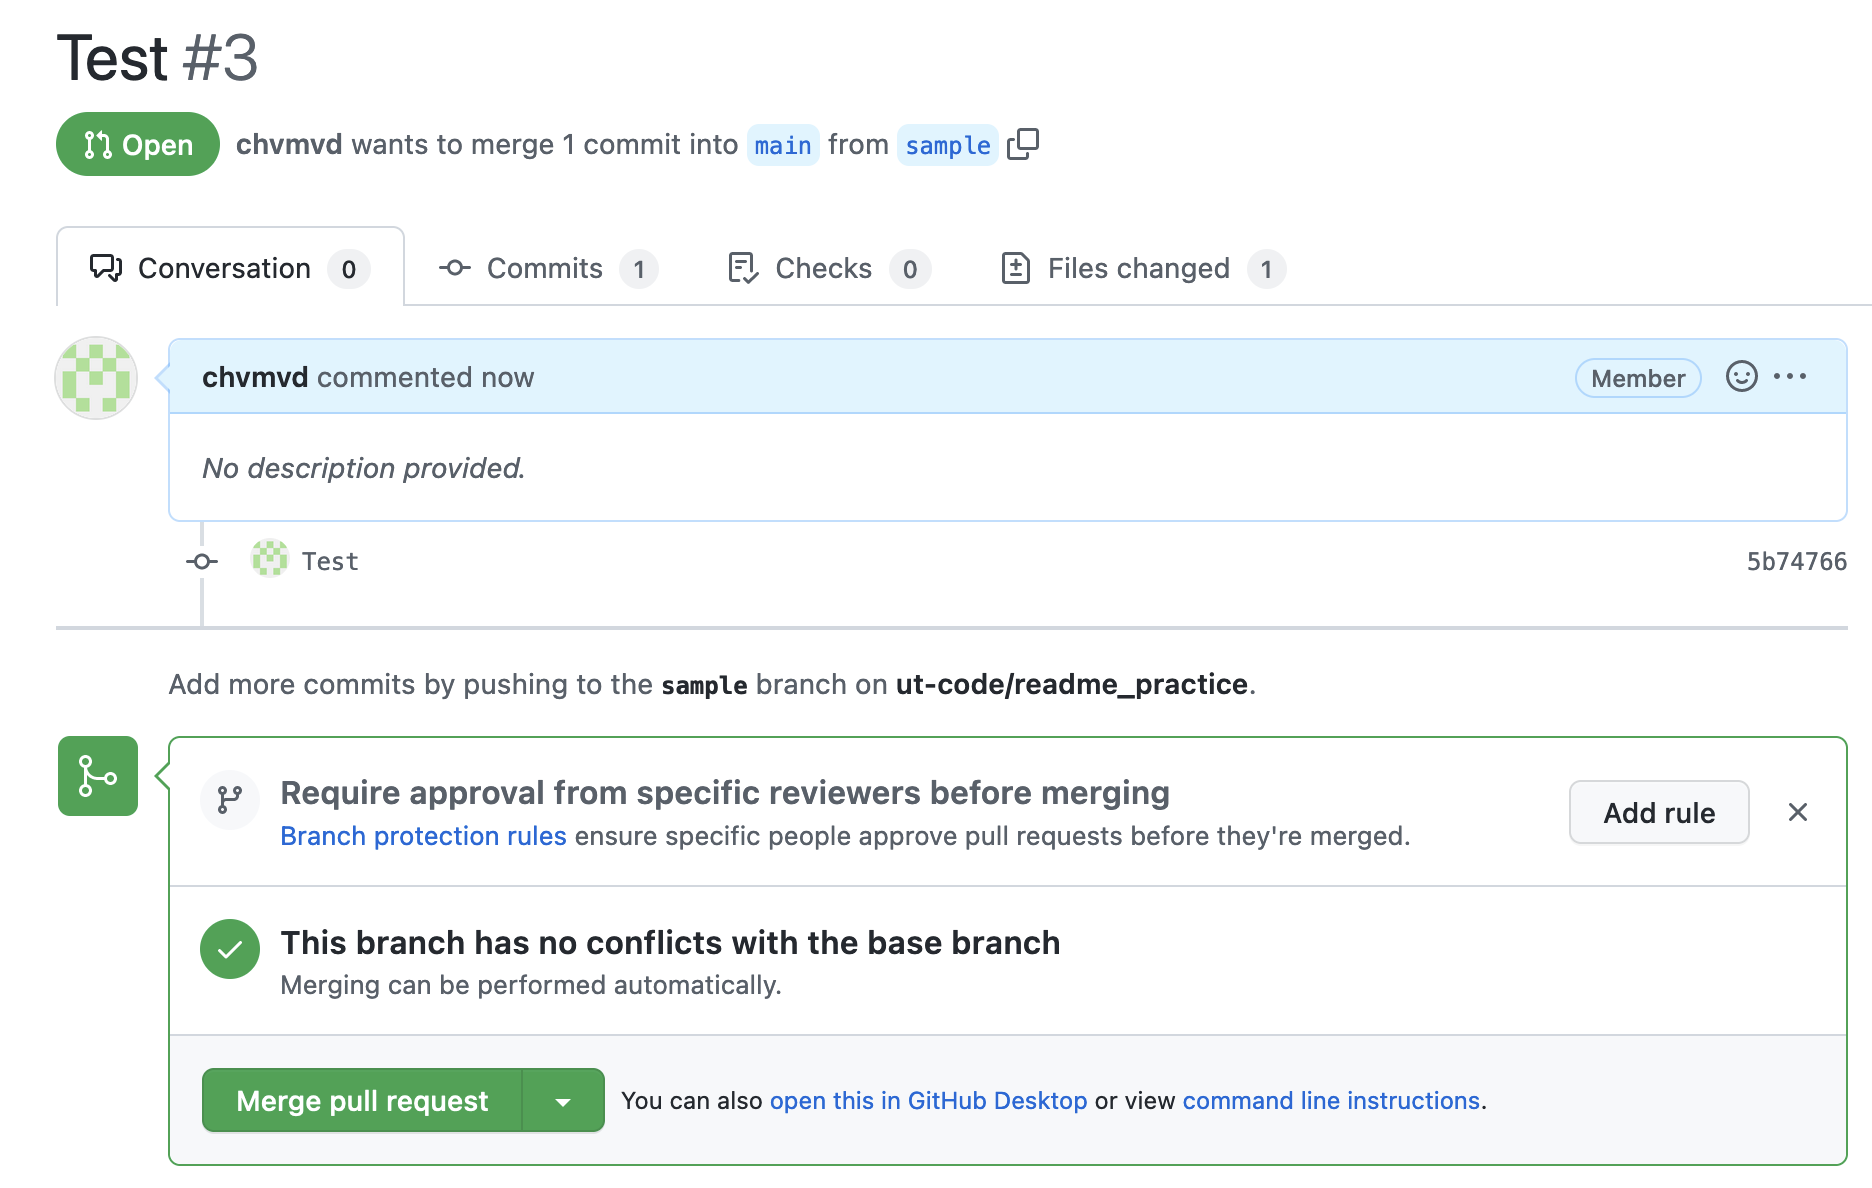1872x1188 pixels.
Task: Click the pull request Open status icon
Action: click(100, 144)
